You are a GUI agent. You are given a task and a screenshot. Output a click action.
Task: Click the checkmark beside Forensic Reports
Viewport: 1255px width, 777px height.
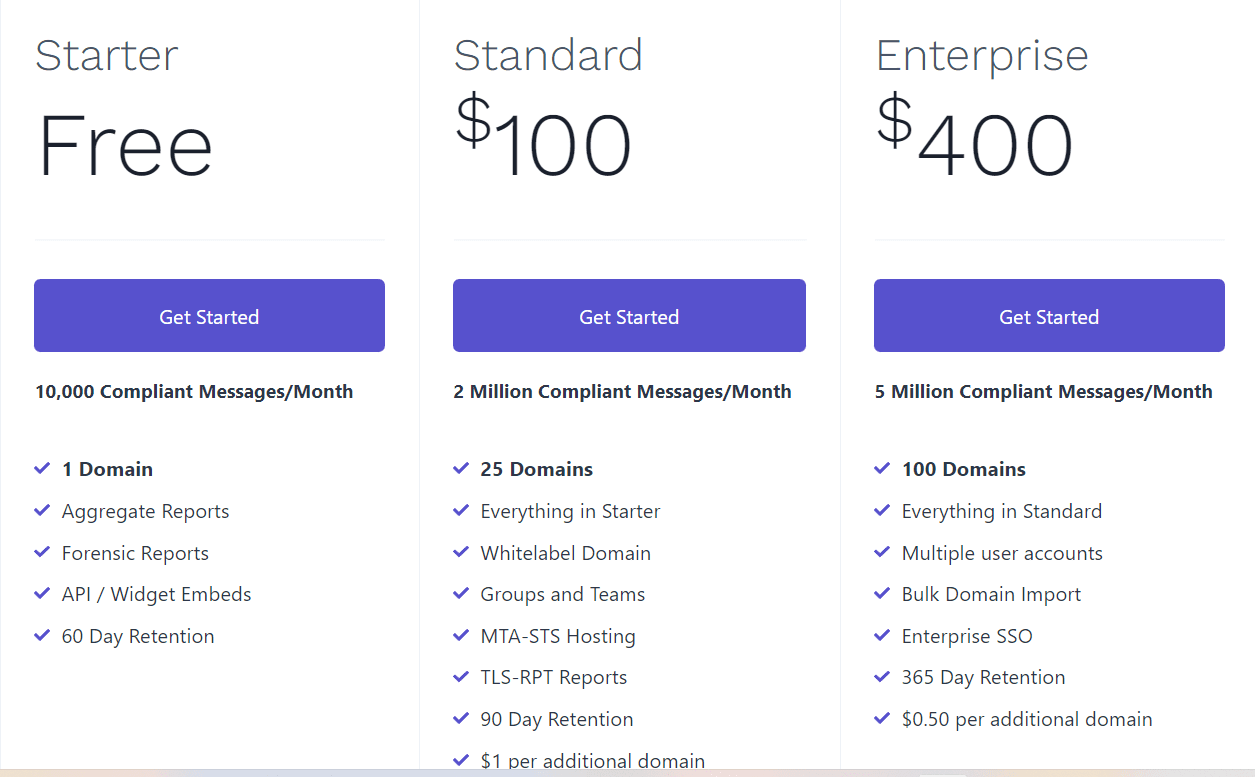42,552
